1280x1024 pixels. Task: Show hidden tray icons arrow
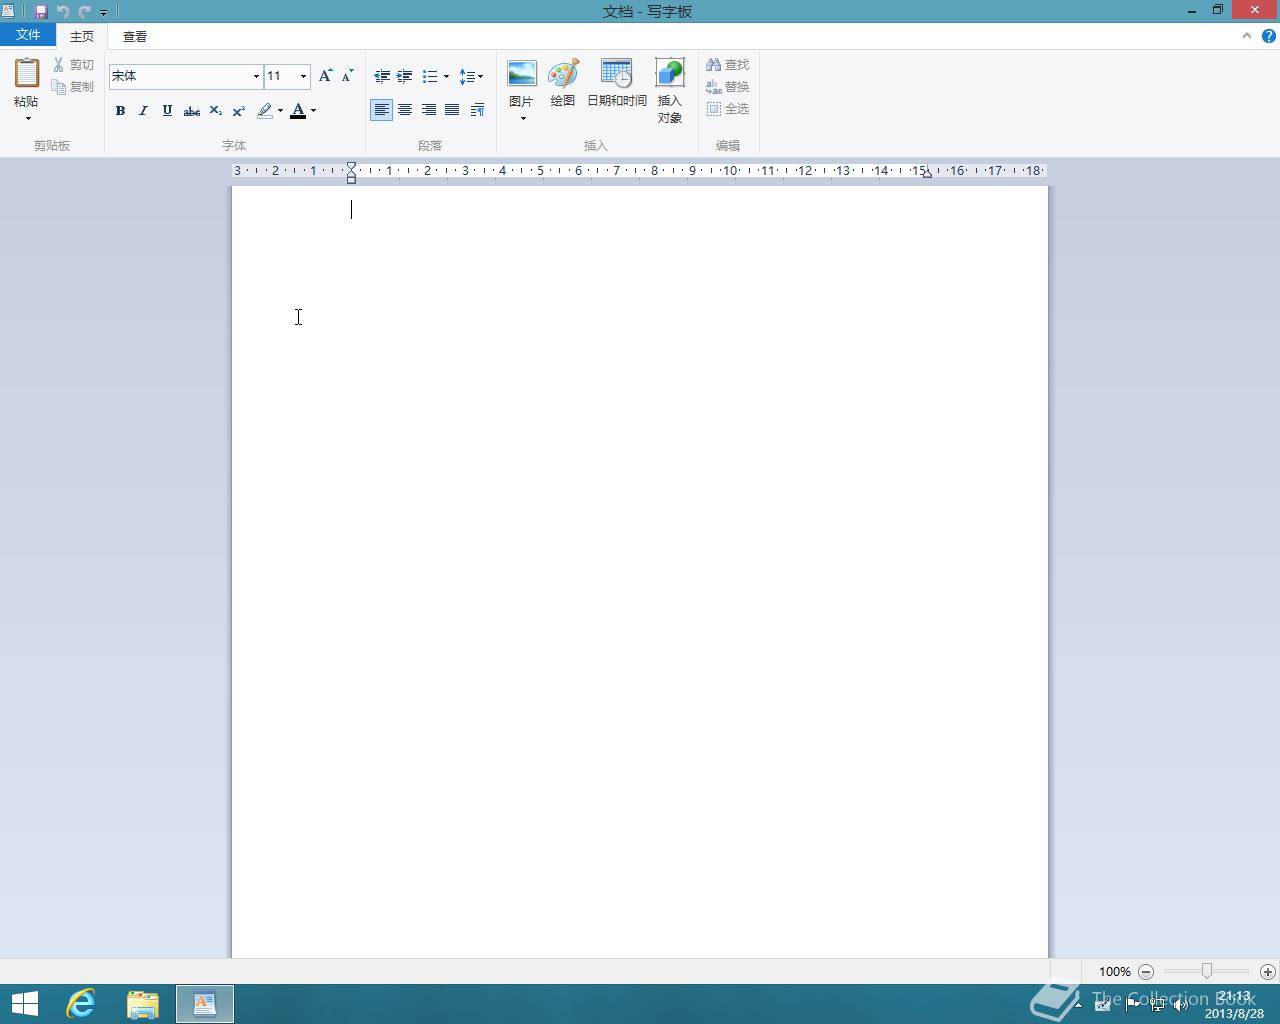coord(1078,1005)
